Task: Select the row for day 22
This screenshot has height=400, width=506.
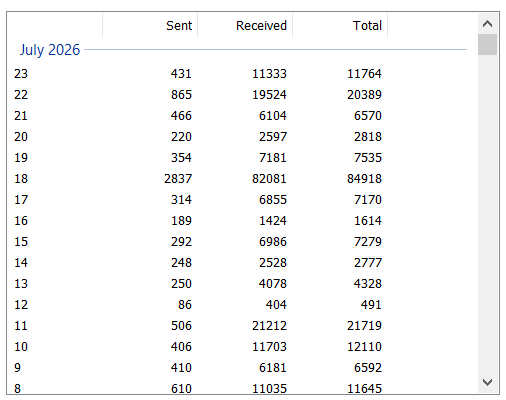Action: pos(242,94)
